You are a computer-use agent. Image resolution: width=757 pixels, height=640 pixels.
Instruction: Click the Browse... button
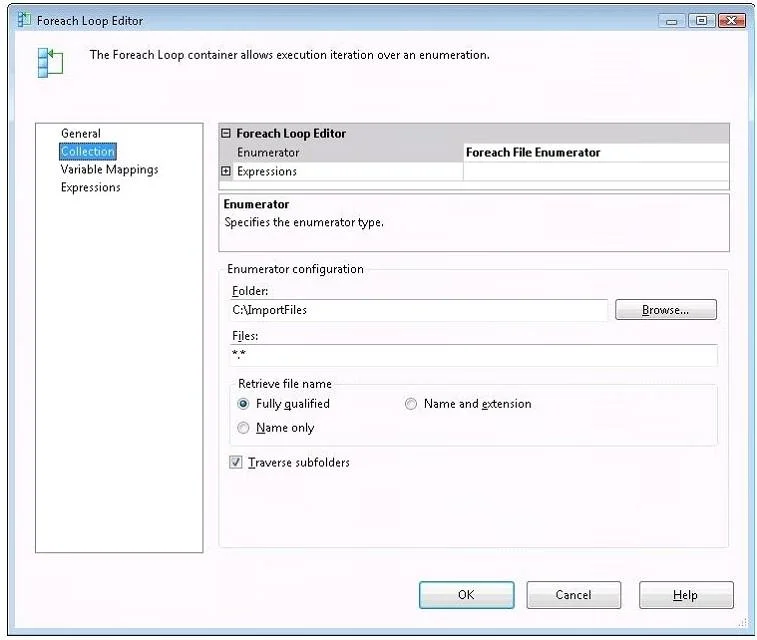point(666,310)
